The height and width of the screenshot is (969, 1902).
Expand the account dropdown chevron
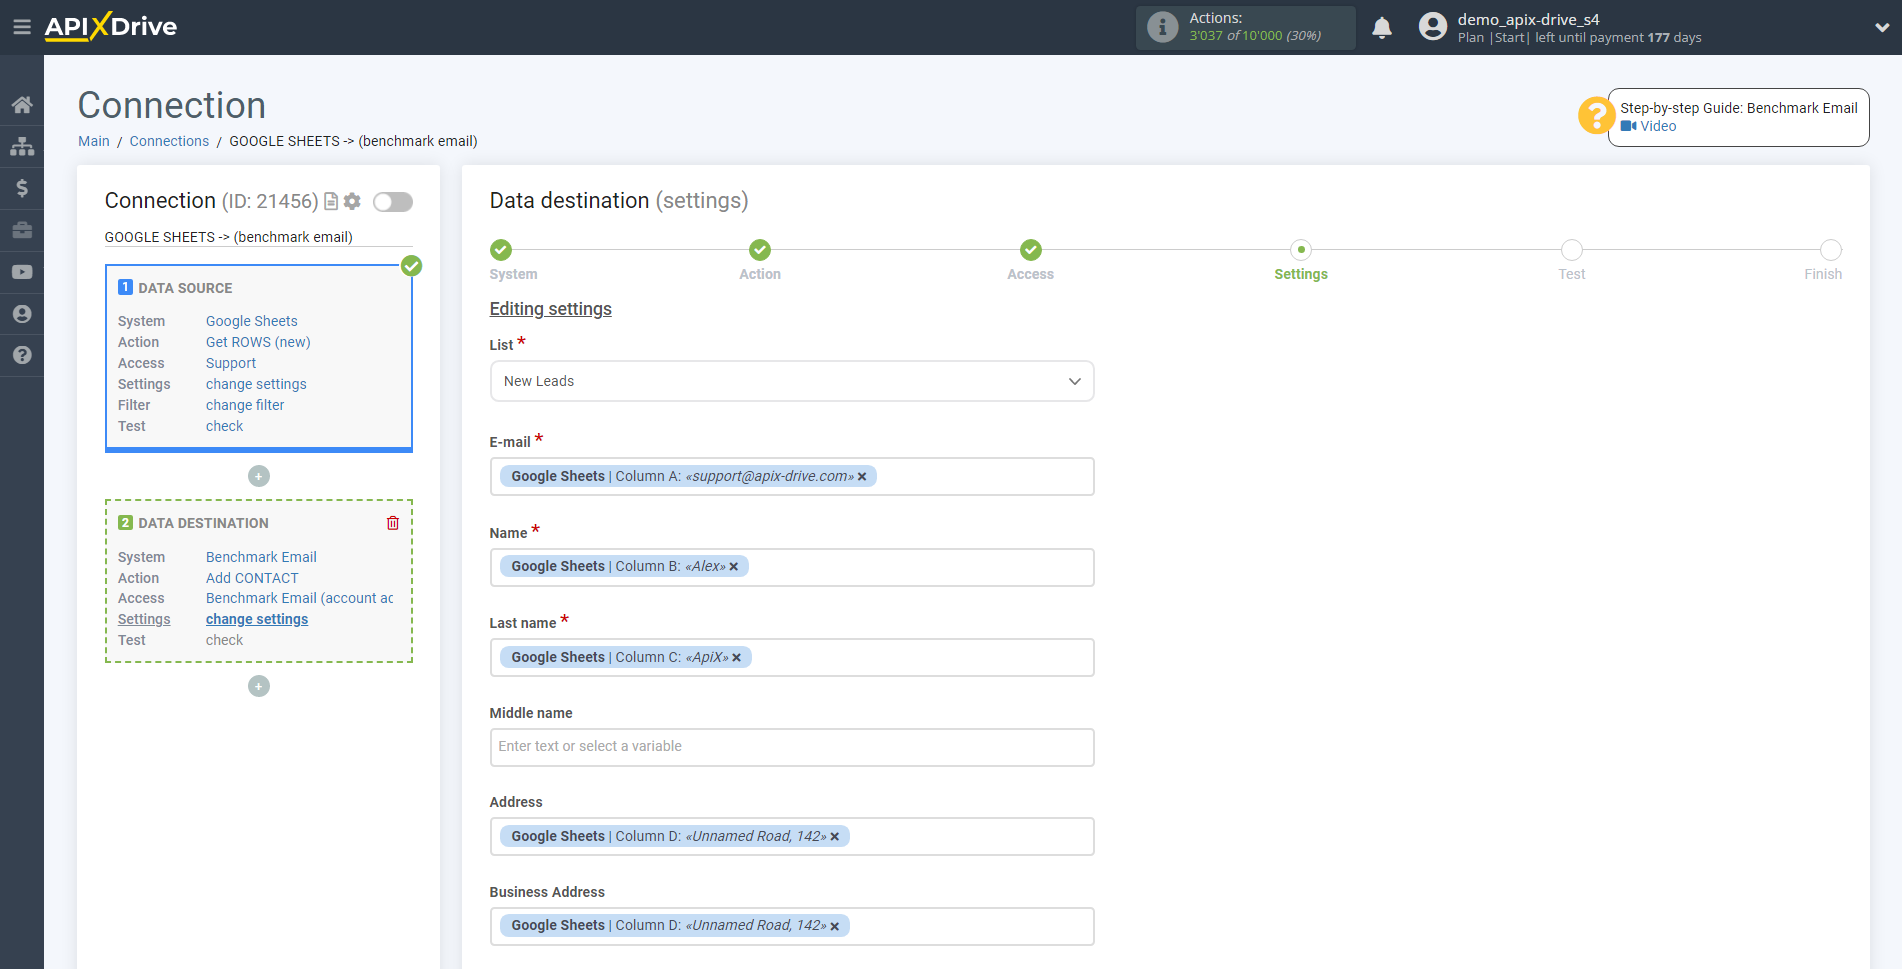tap(1882, 28)
